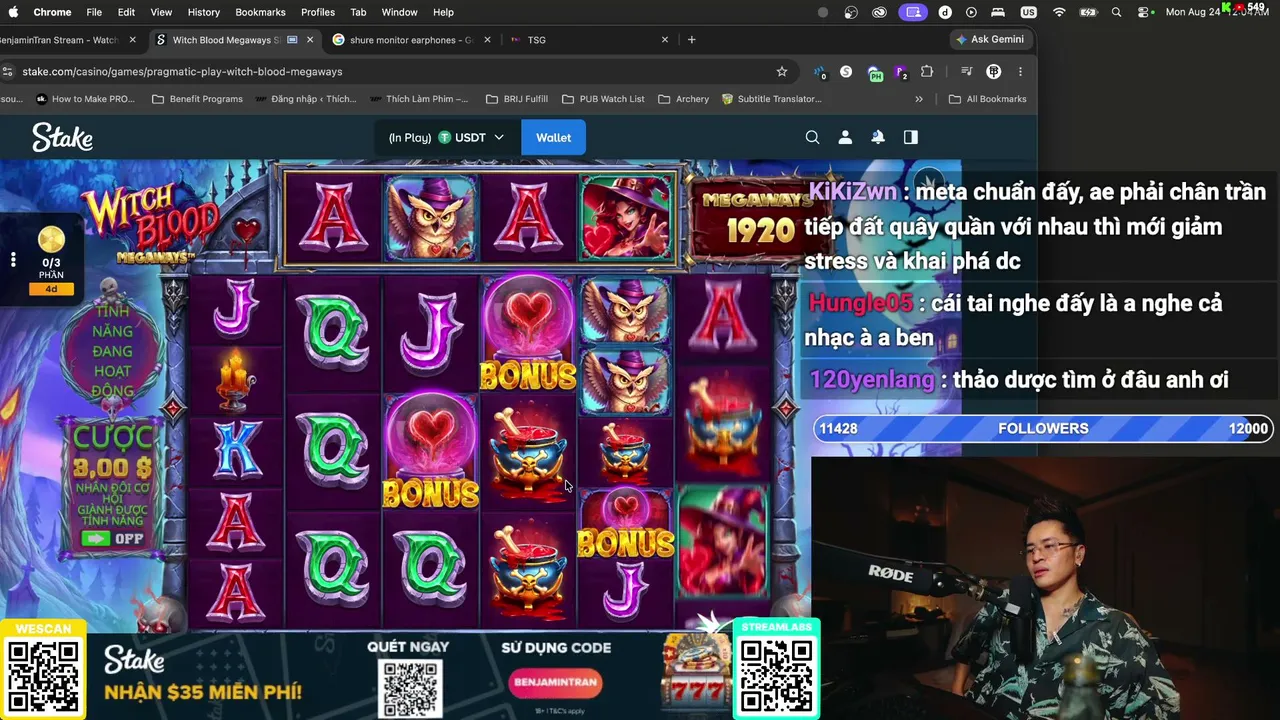Viewport: 1280px width, 720px height.
Task: Open the All Bookmarks folder
Action: click(x=987, y=99)
